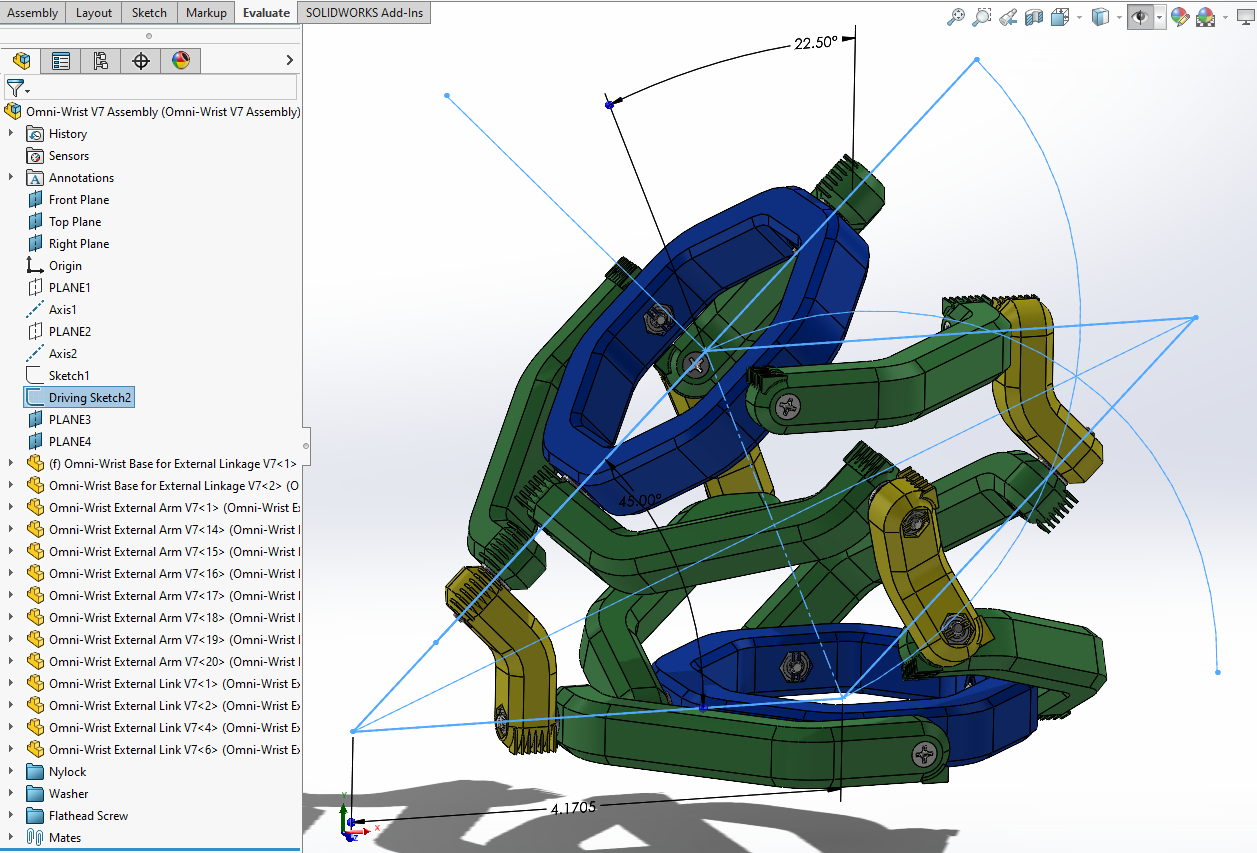The width and height of the screenshot is (1257, 853).
Task: Open the SOLIDWORKS Add-Ins tab
Action: (x=364, y=12)
